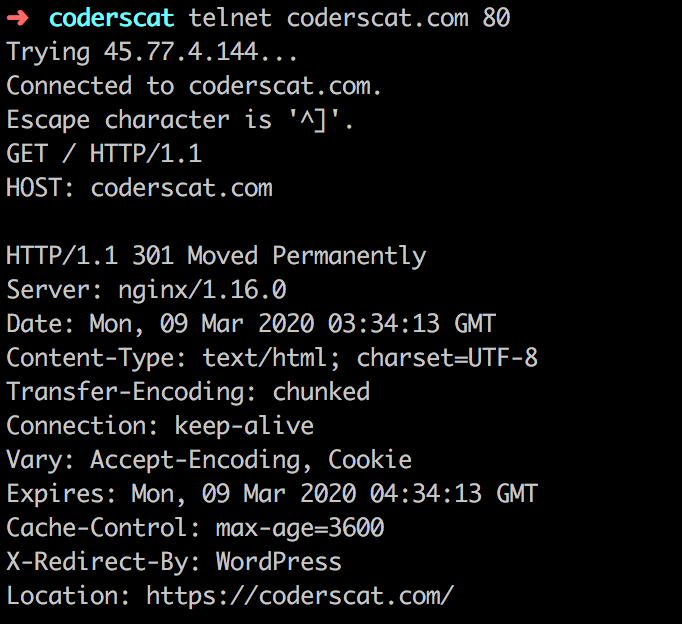Click the cyan coderscat directory name
The image size is (682, 624).
pyautogui.click(x=111, y=18)
